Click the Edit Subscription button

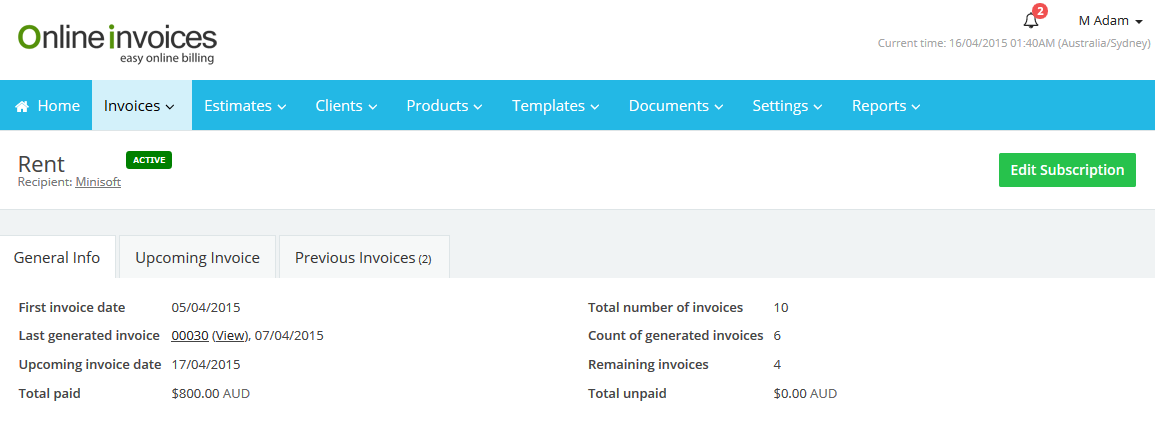click(x=1067, y=170)
